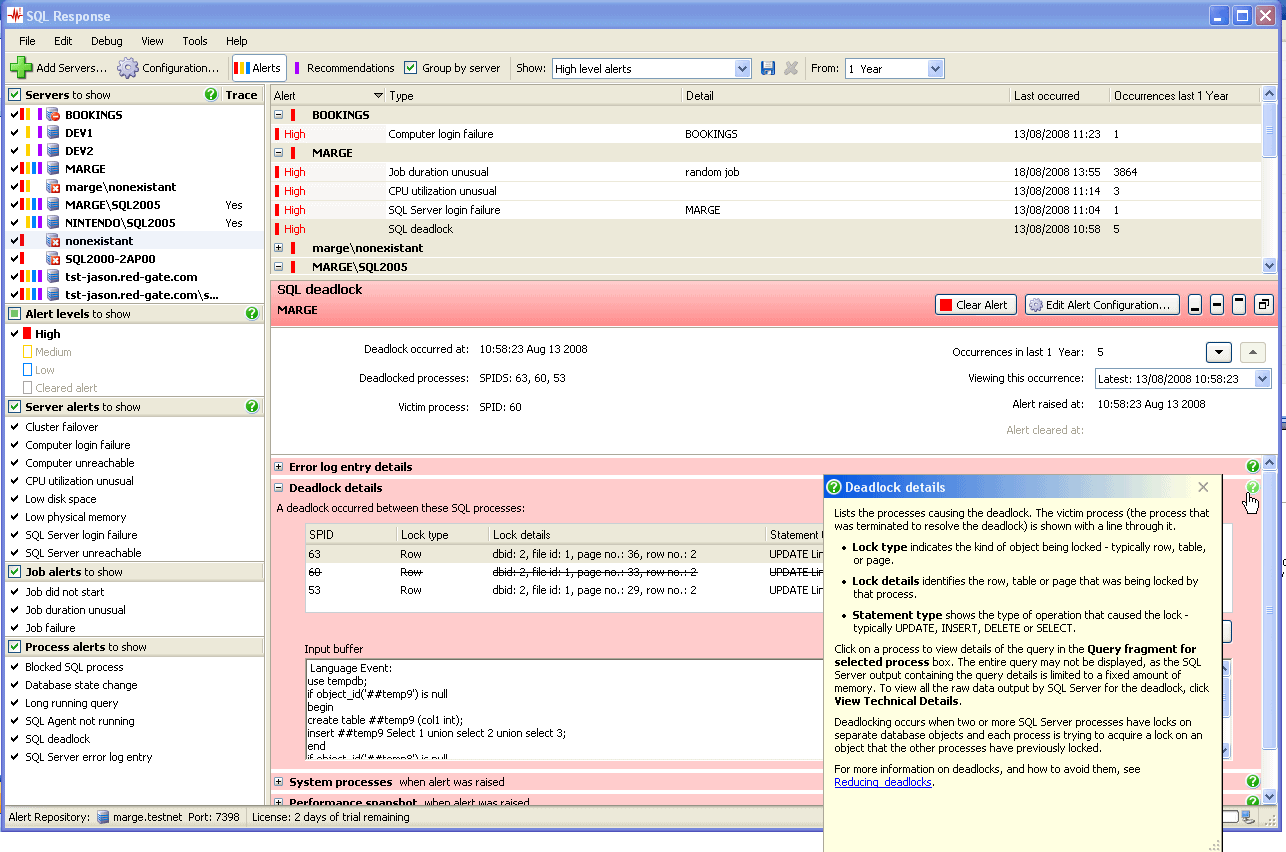Expand the MARGE\SQL2005 alert group
Viewport: 1286px width, 852px height.
[278, 267]
